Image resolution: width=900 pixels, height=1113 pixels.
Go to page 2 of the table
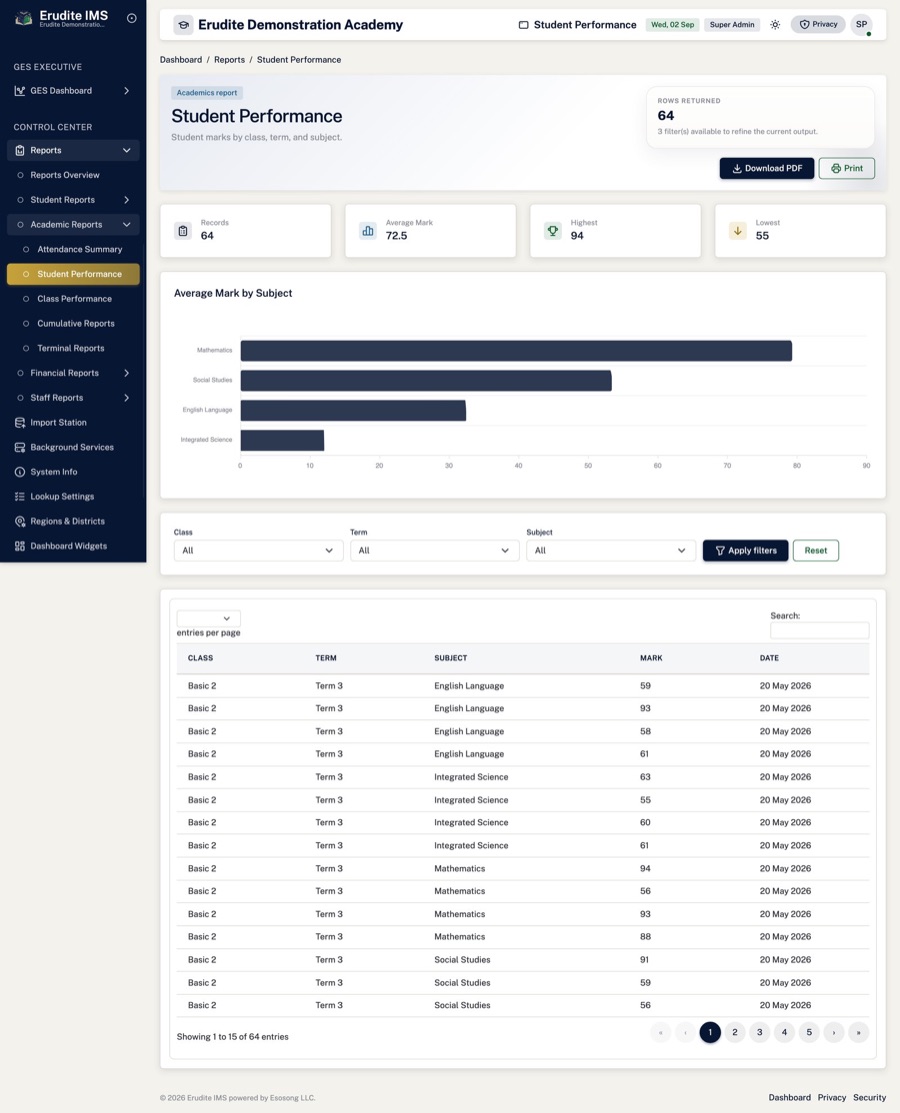[735, 1032]
